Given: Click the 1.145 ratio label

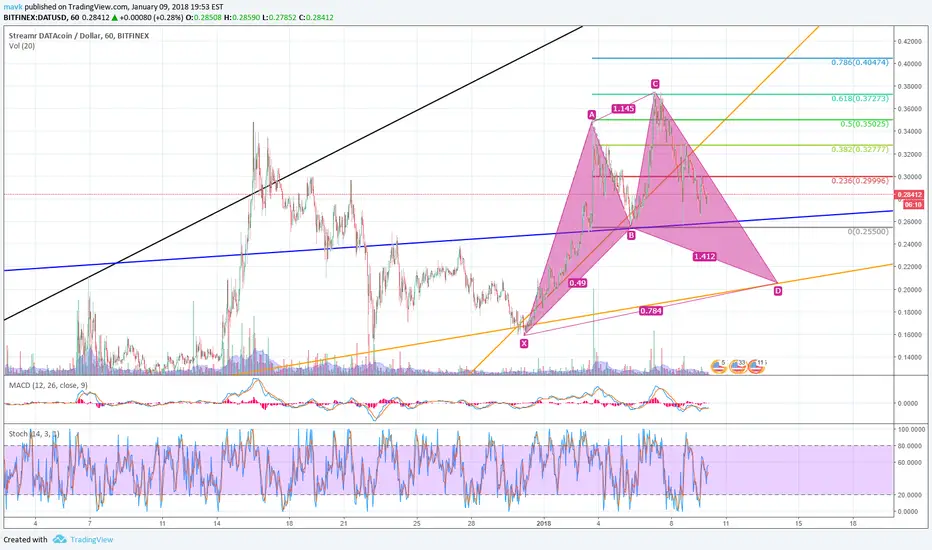Looking at the screenshot, I should 623,109.
